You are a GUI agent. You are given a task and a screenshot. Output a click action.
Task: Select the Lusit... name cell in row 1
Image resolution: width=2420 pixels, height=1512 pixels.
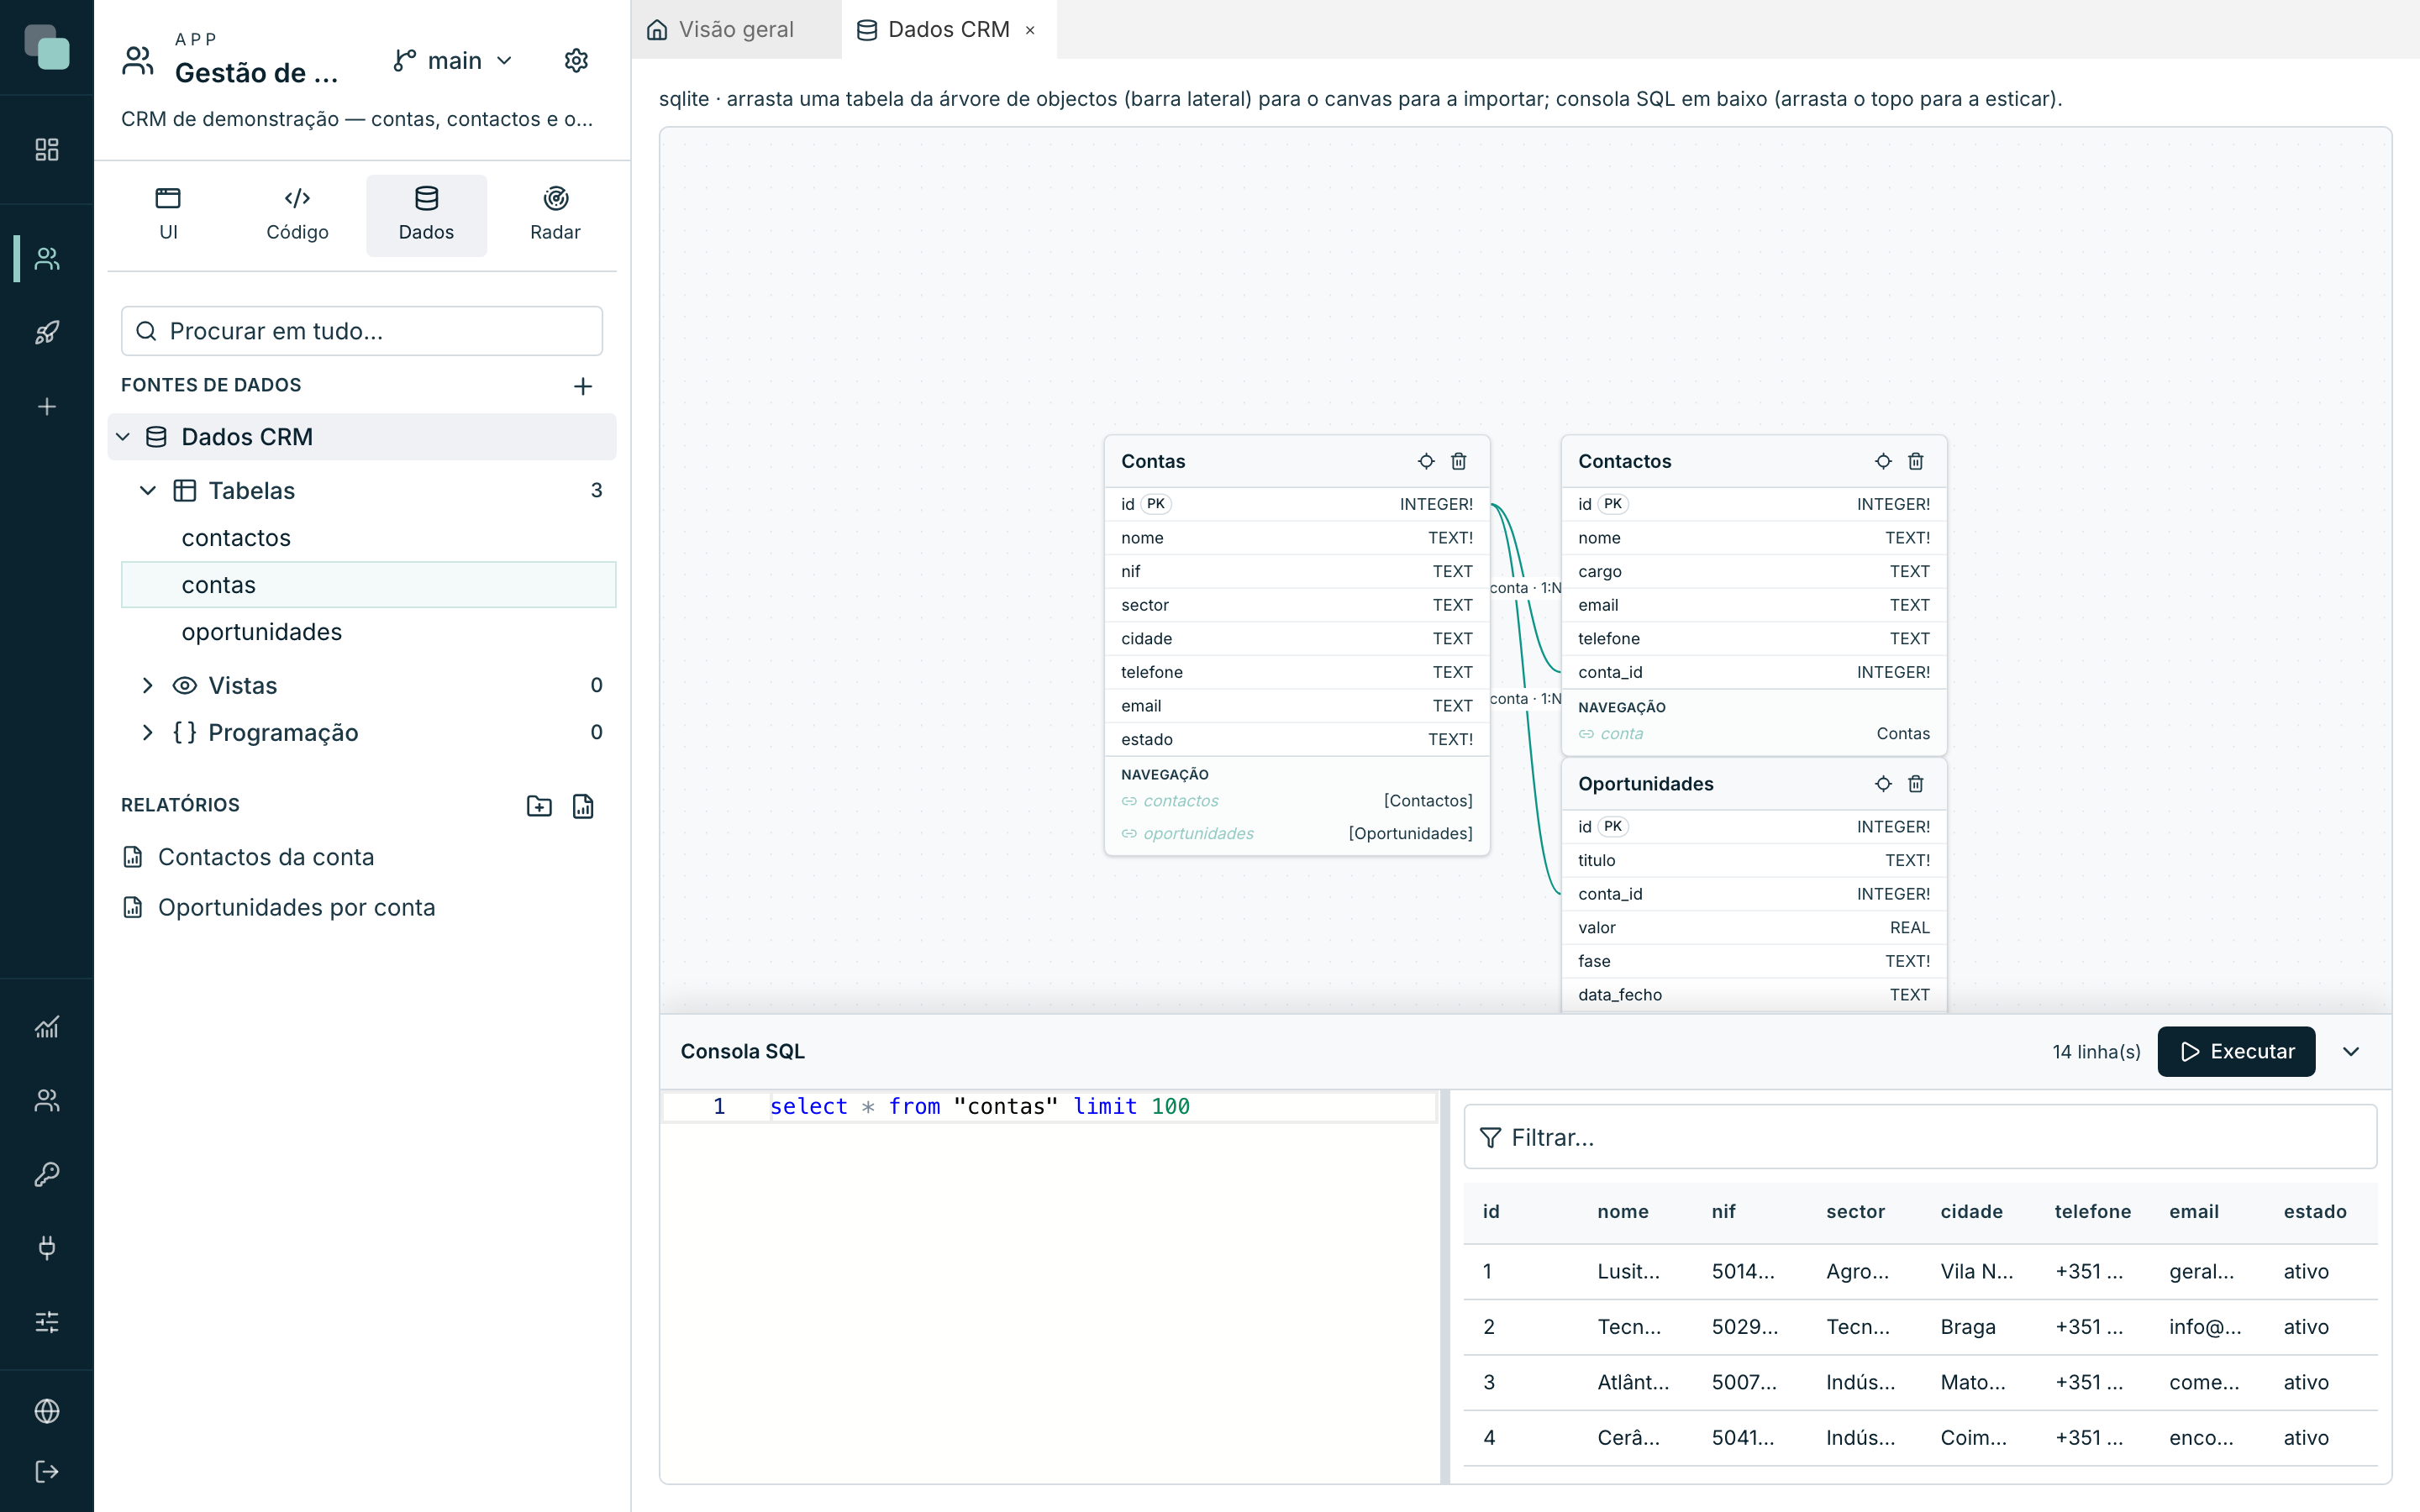[1628, 1272]
